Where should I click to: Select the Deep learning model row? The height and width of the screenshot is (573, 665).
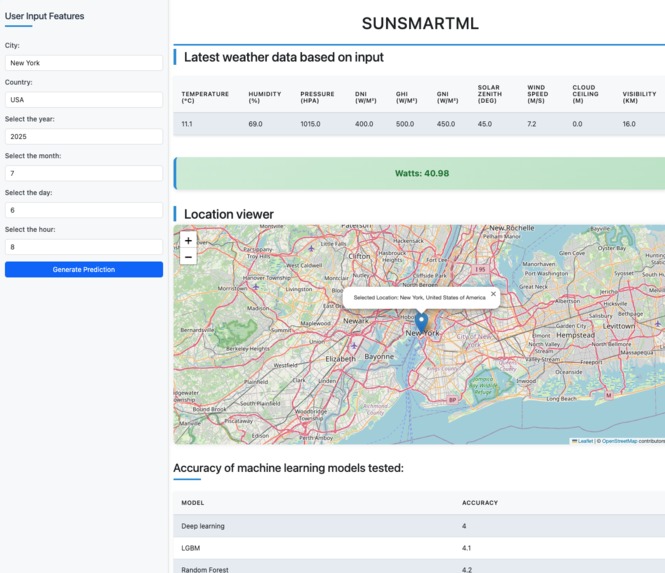click(x=419, y=526)
